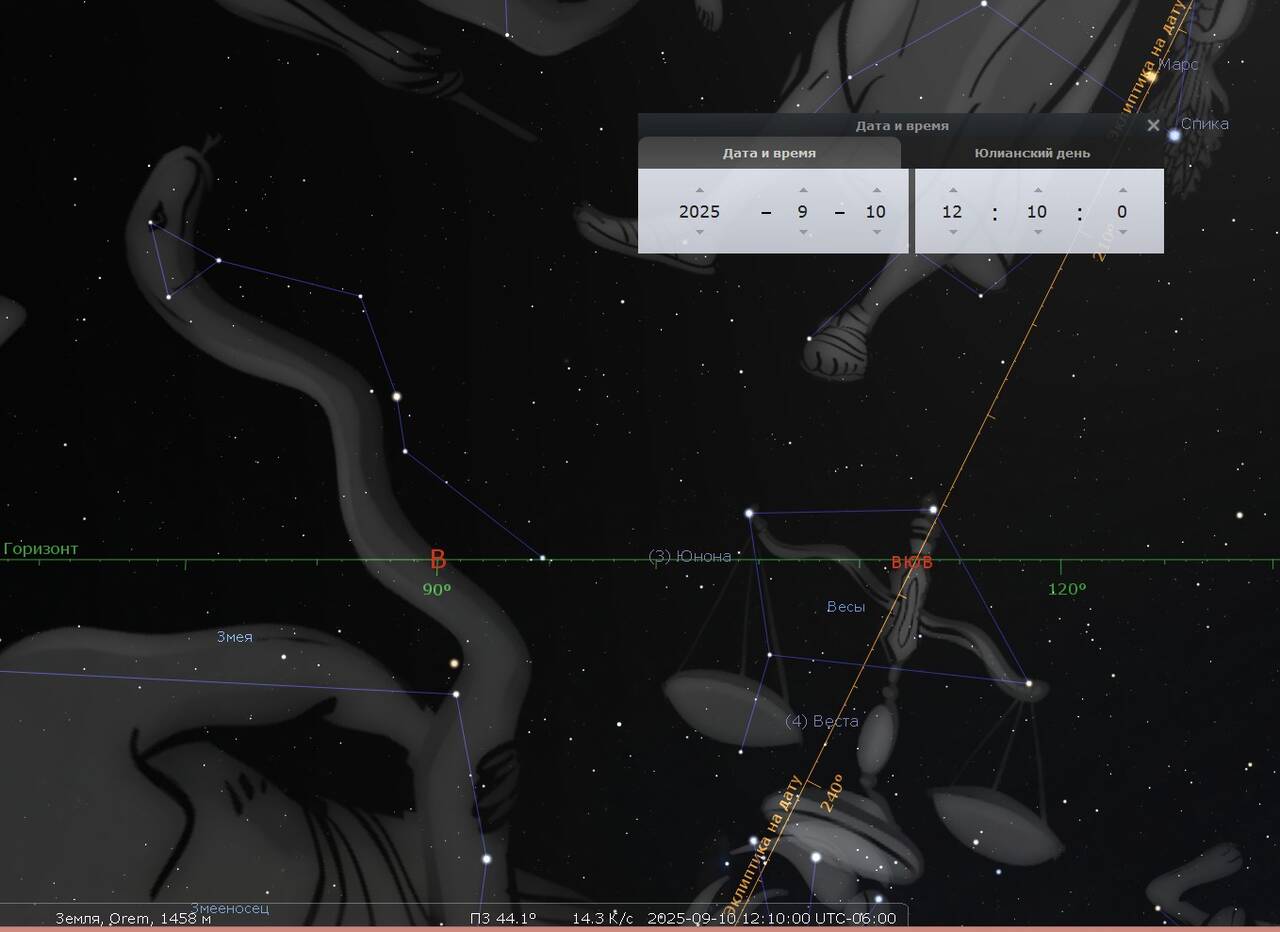Click the down arrow below month 9
The height and width of the screenshot is (932, 1280).
803,232
